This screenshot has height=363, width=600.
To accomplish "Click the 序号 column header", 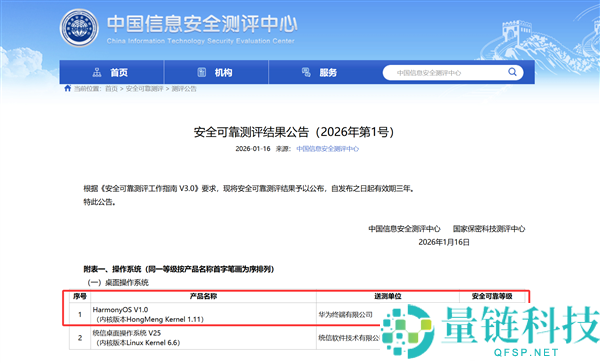I will 80,296.
